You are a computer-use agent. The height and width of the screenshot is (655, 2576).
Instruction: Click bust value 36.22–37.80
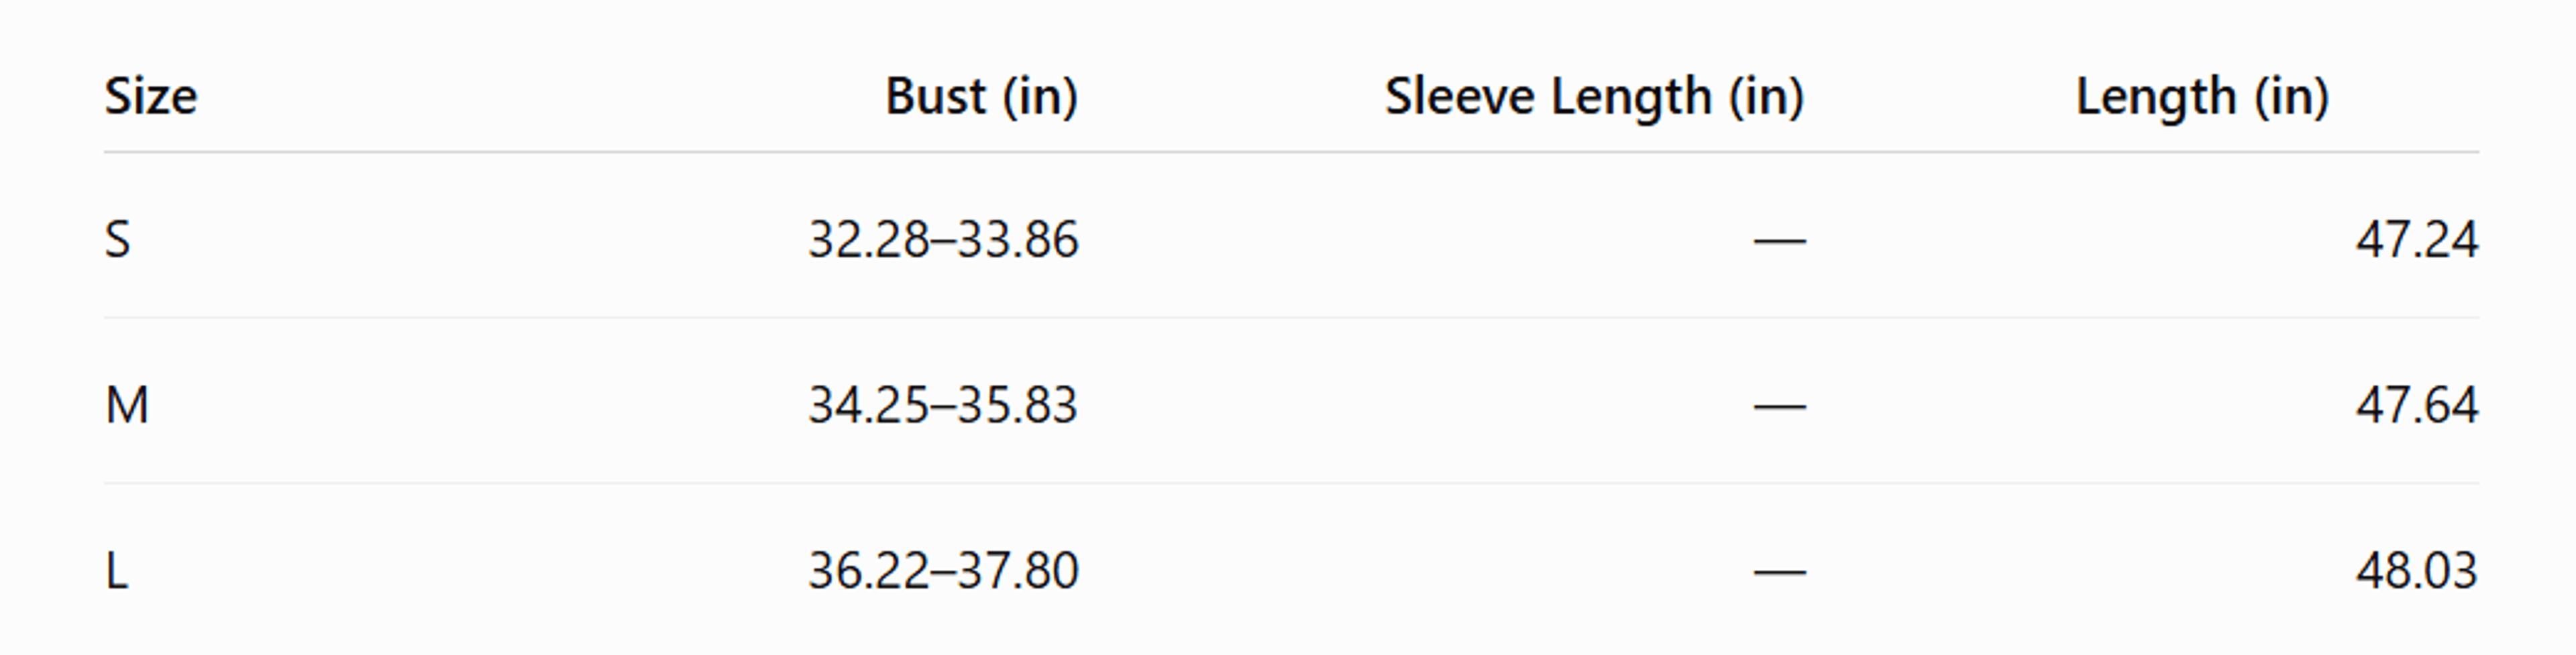point(943,571)
